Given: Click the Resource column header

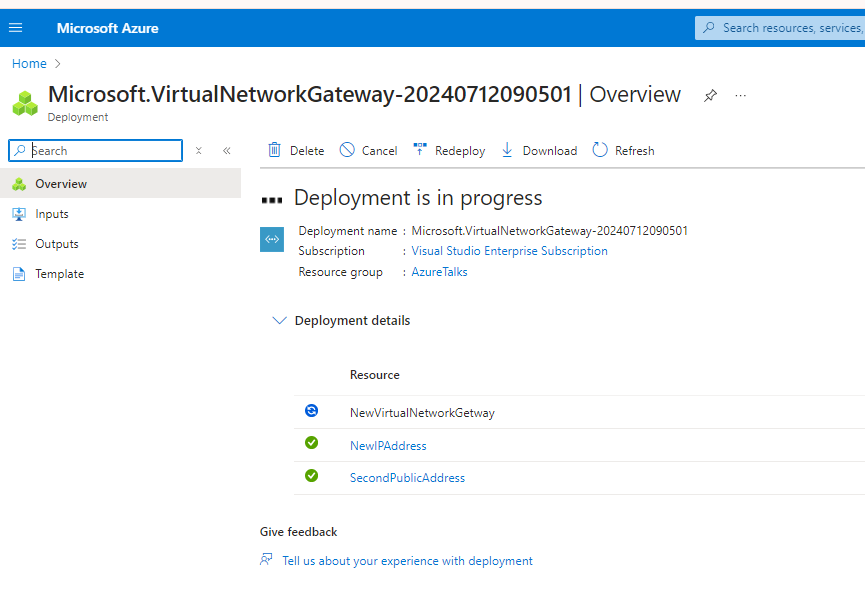Looking at the screenshot, I should [375, 375].
